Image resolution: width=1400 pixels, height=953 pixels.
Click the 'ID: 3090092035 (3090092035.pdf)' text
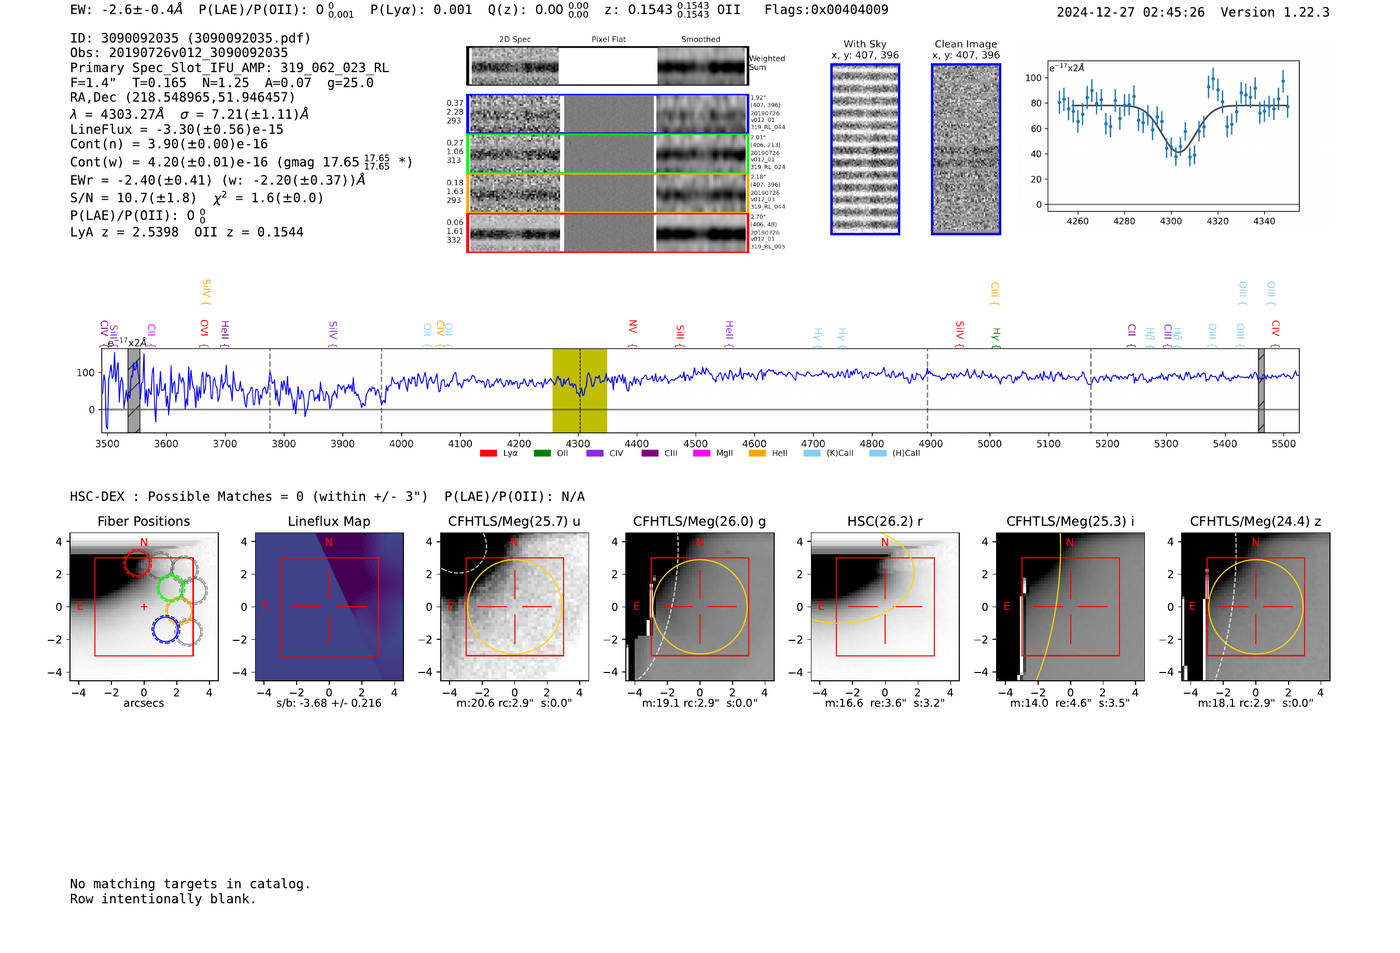coord(190,38)
